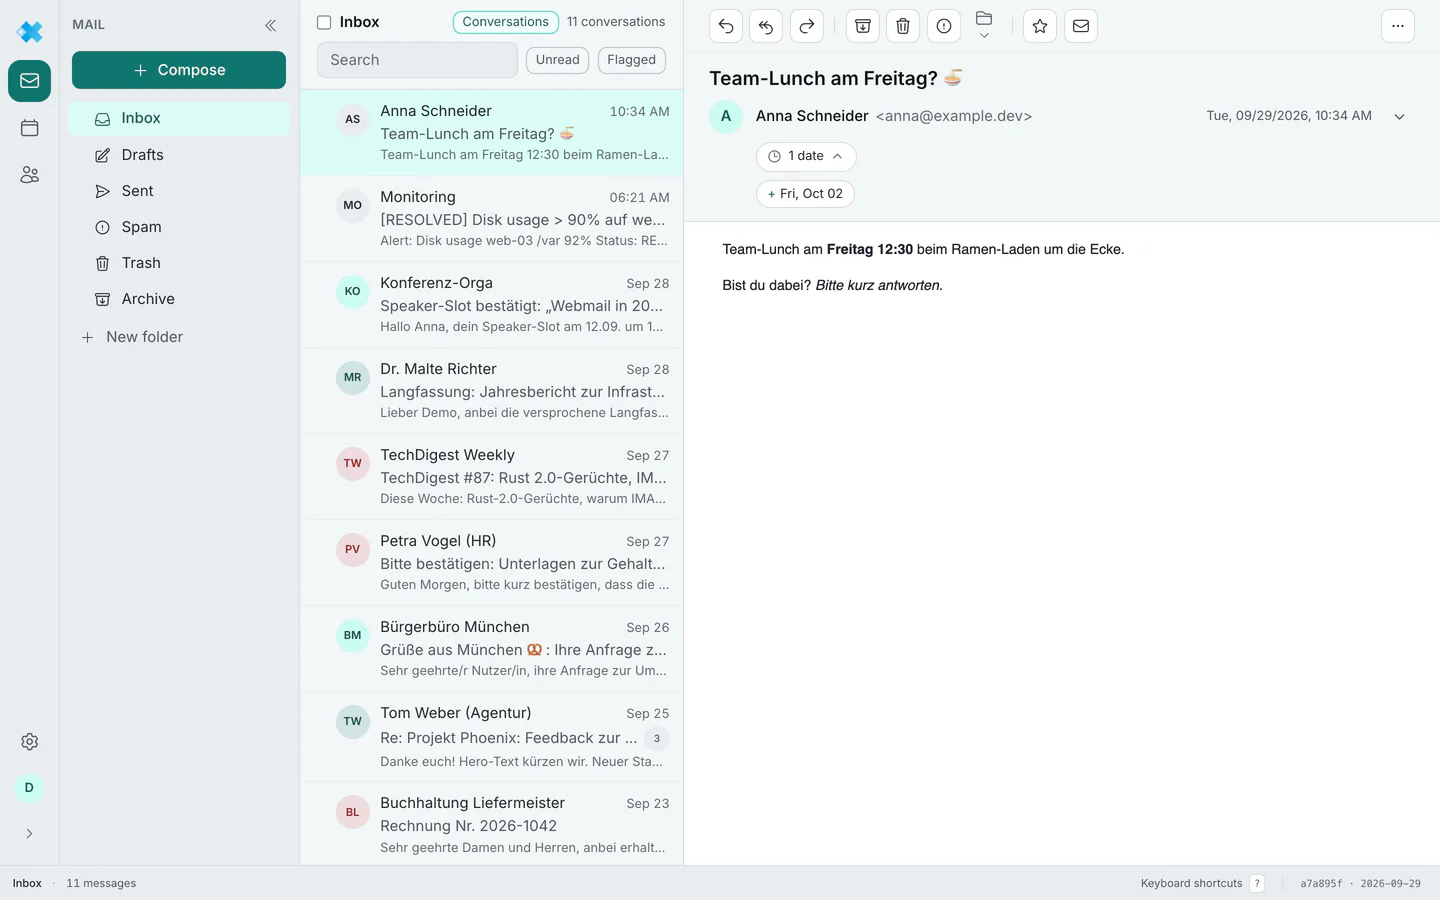Open the Bürgerbüro München email

(492, 649)
